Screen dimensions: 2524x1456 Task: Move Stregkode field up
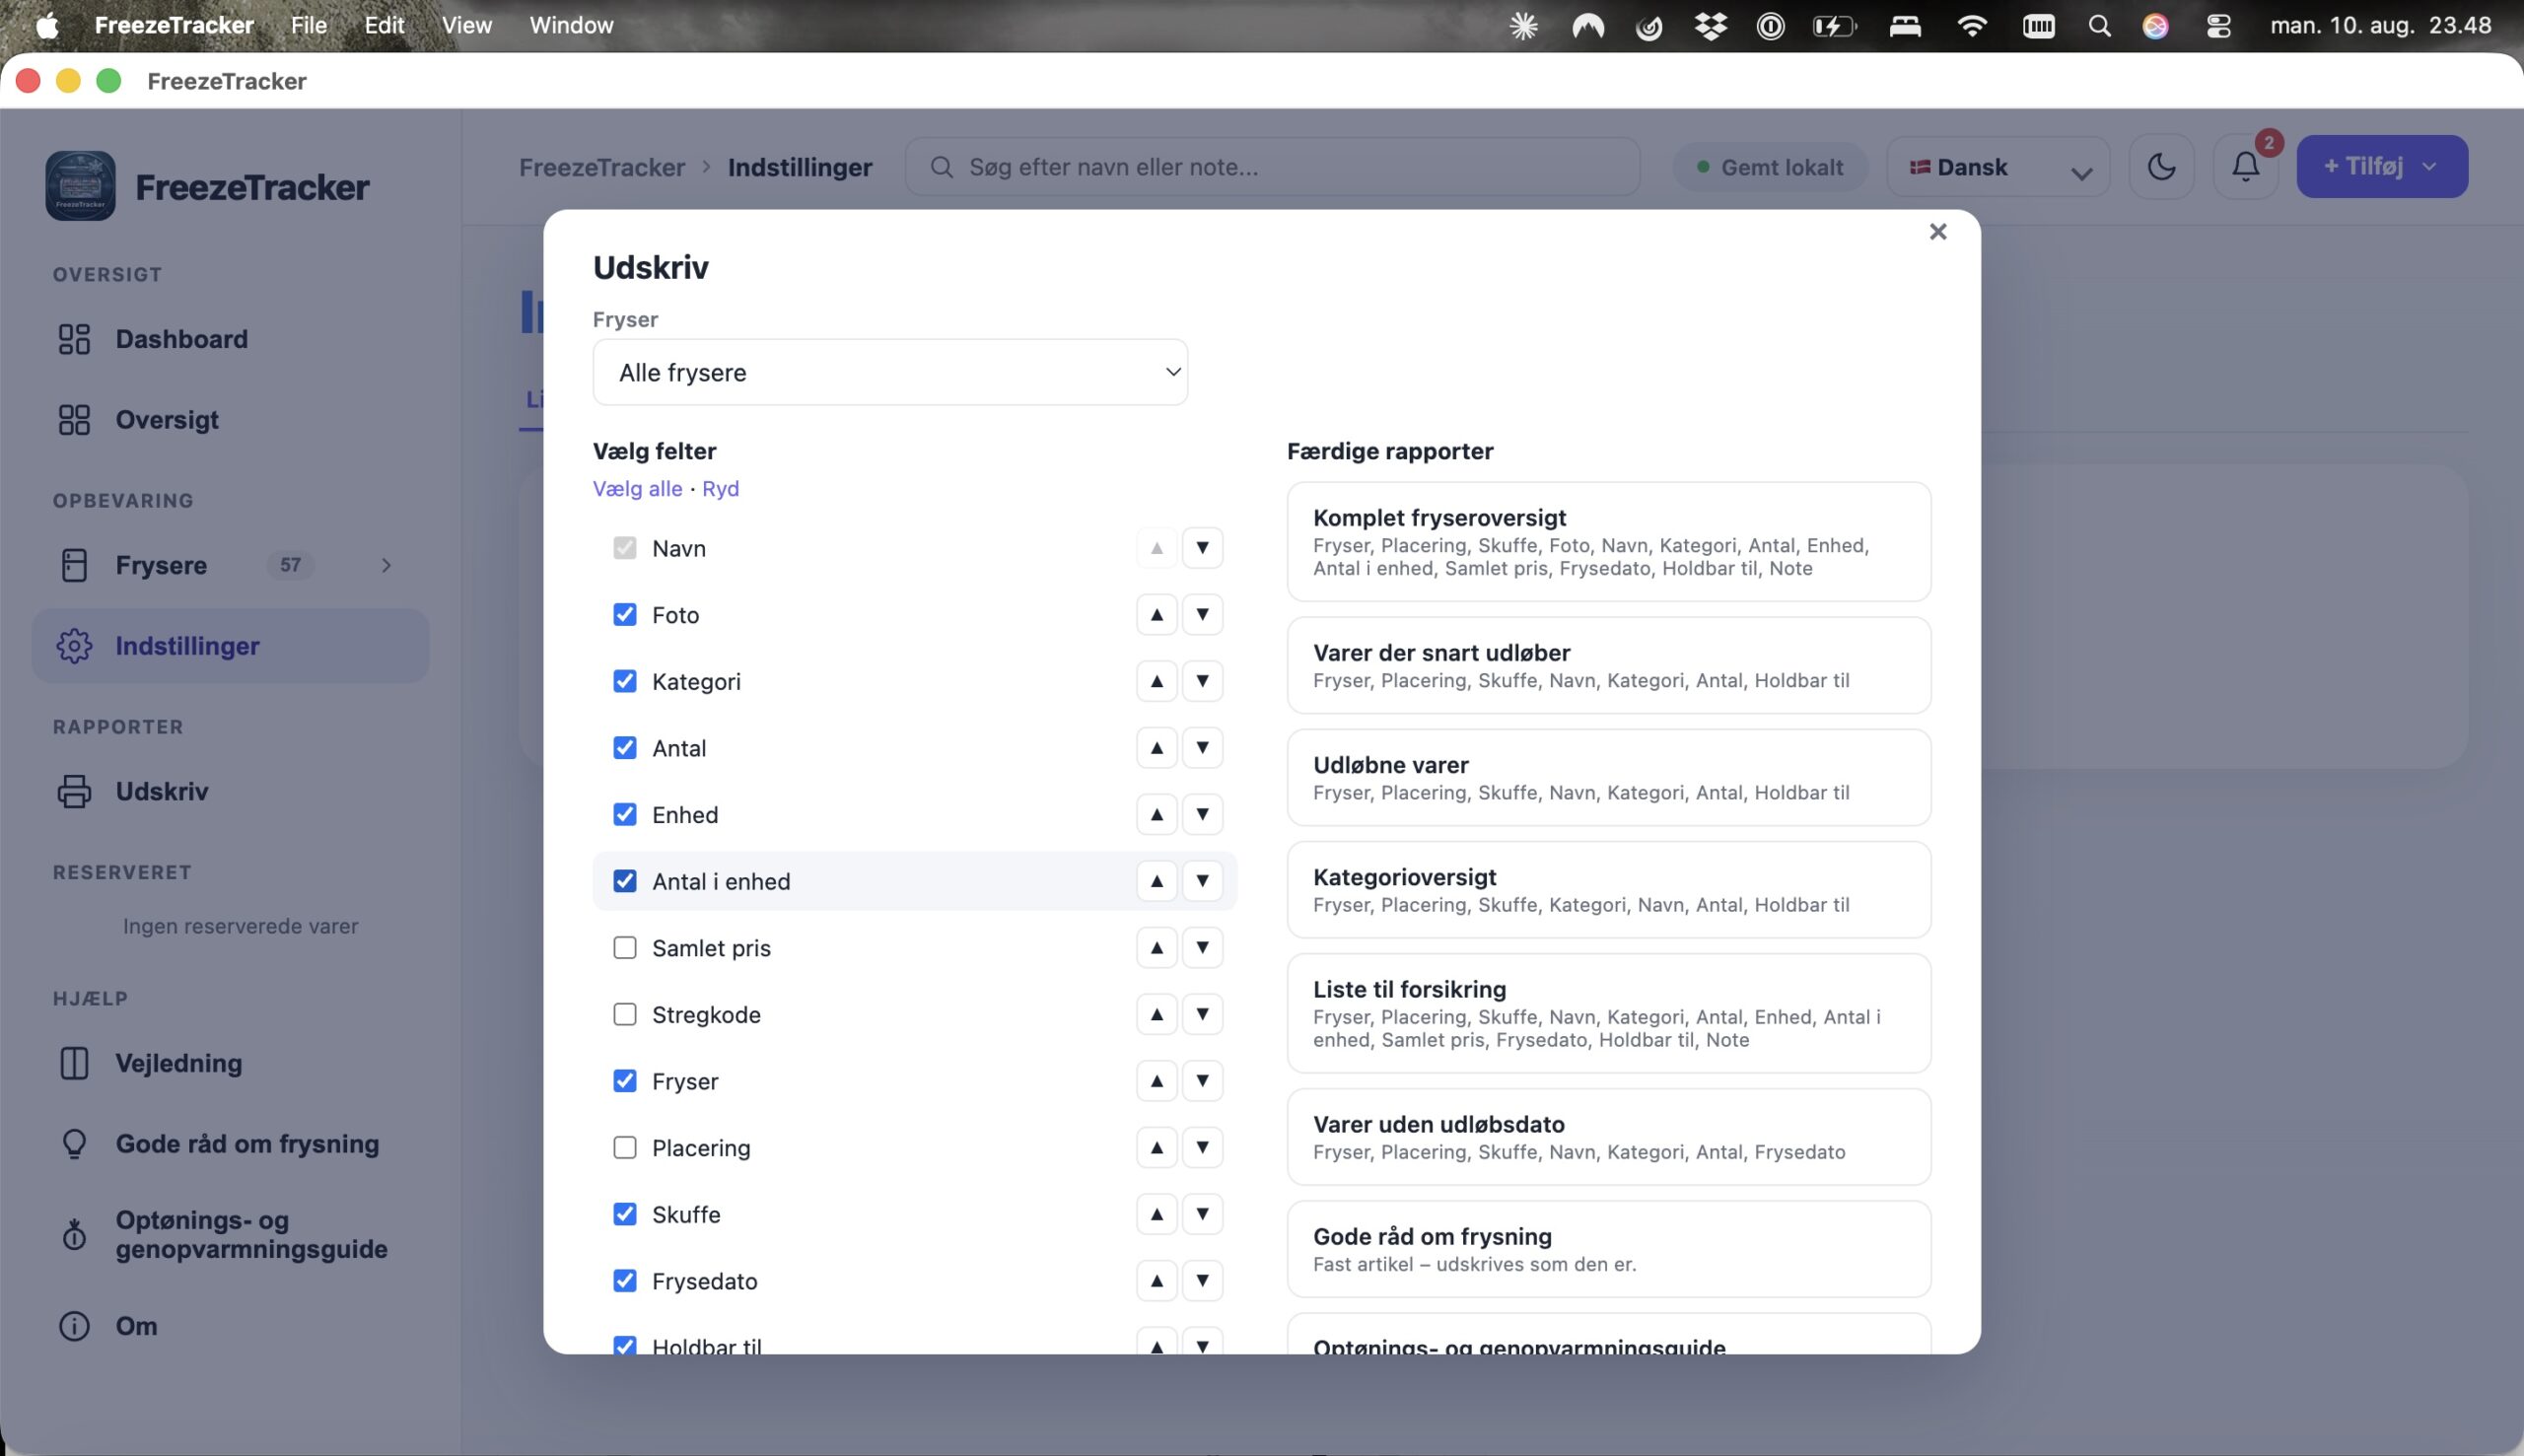(1156, 1014)
